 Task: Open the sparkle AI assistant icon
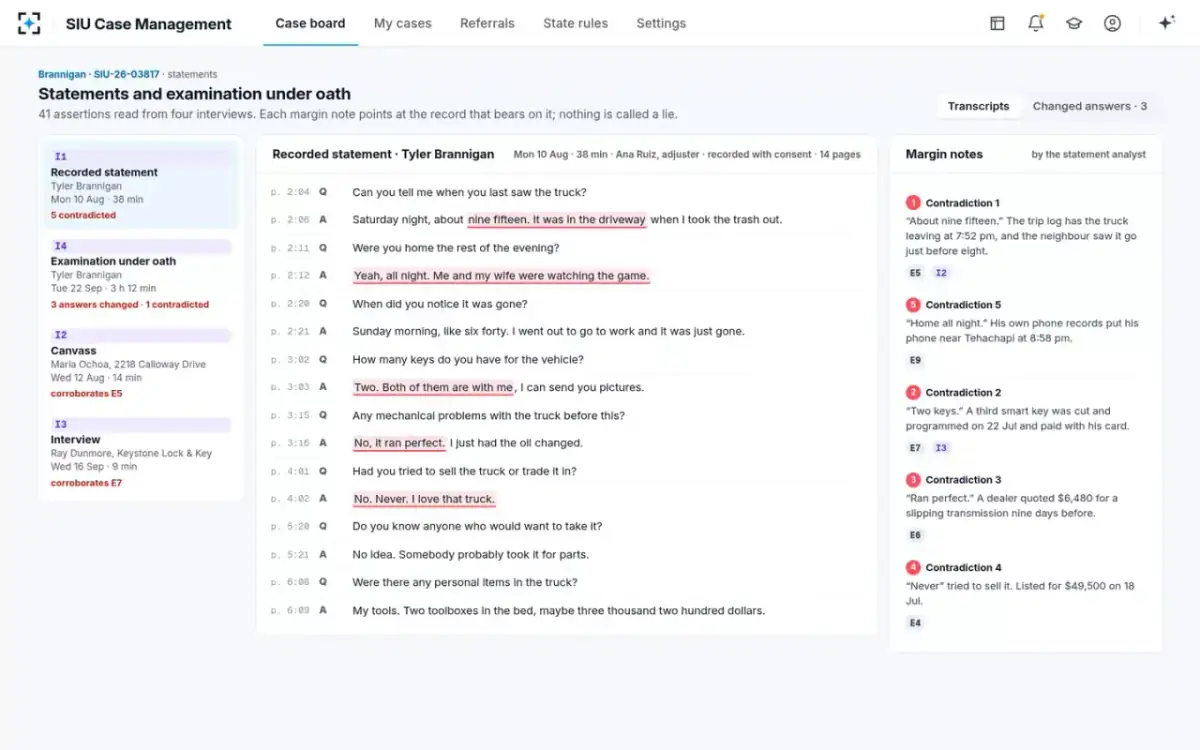click(1166, 23)
